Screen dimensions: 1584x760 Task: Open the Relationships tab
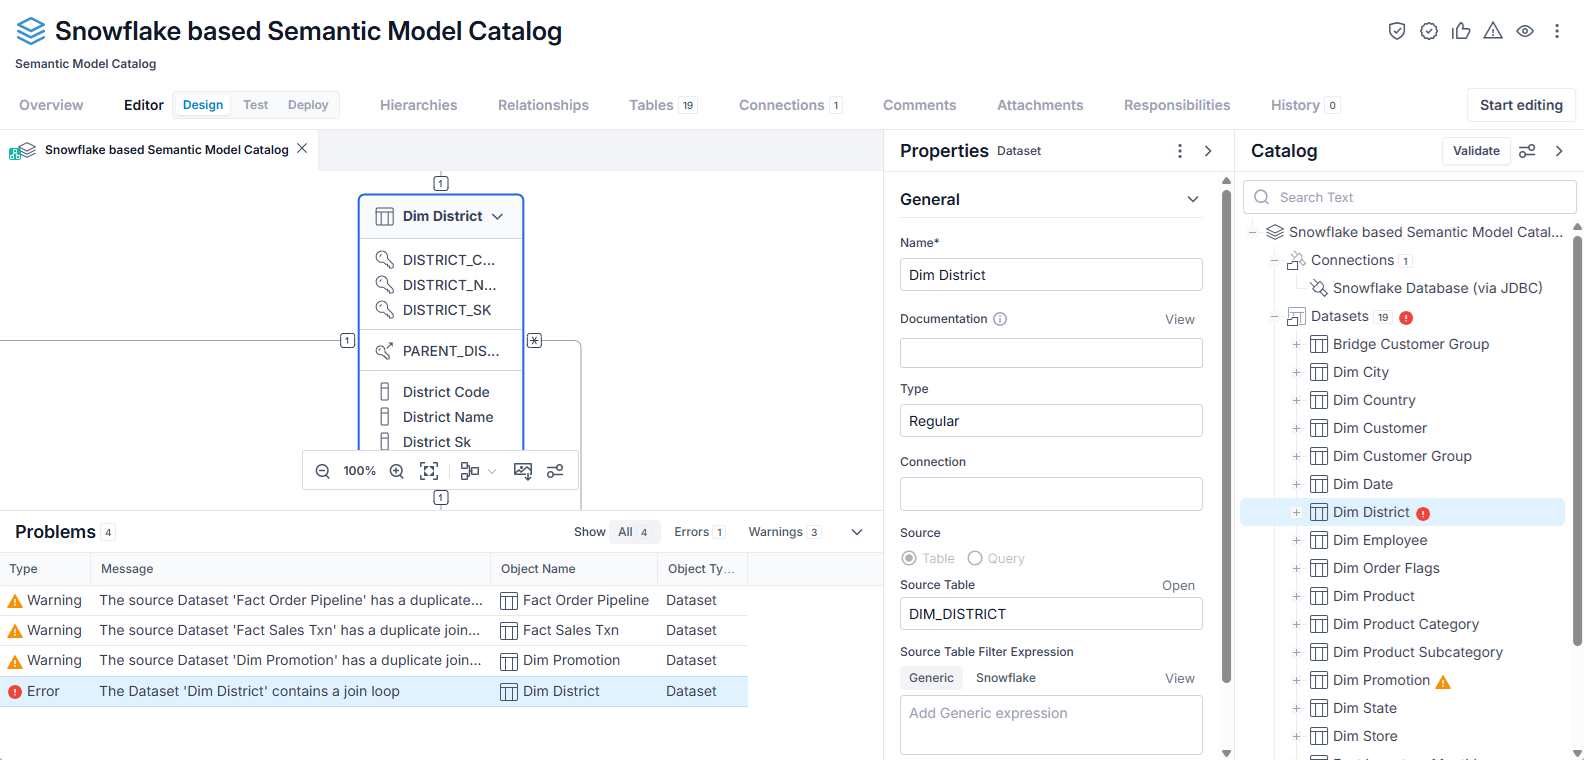543,105
